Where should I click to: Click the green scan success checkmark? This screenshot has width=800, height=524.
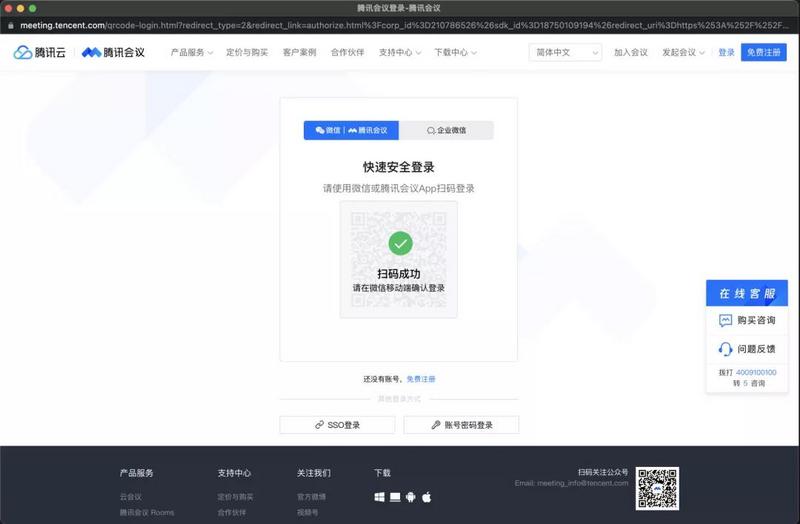pyautogui.click(x=401, y=243)
